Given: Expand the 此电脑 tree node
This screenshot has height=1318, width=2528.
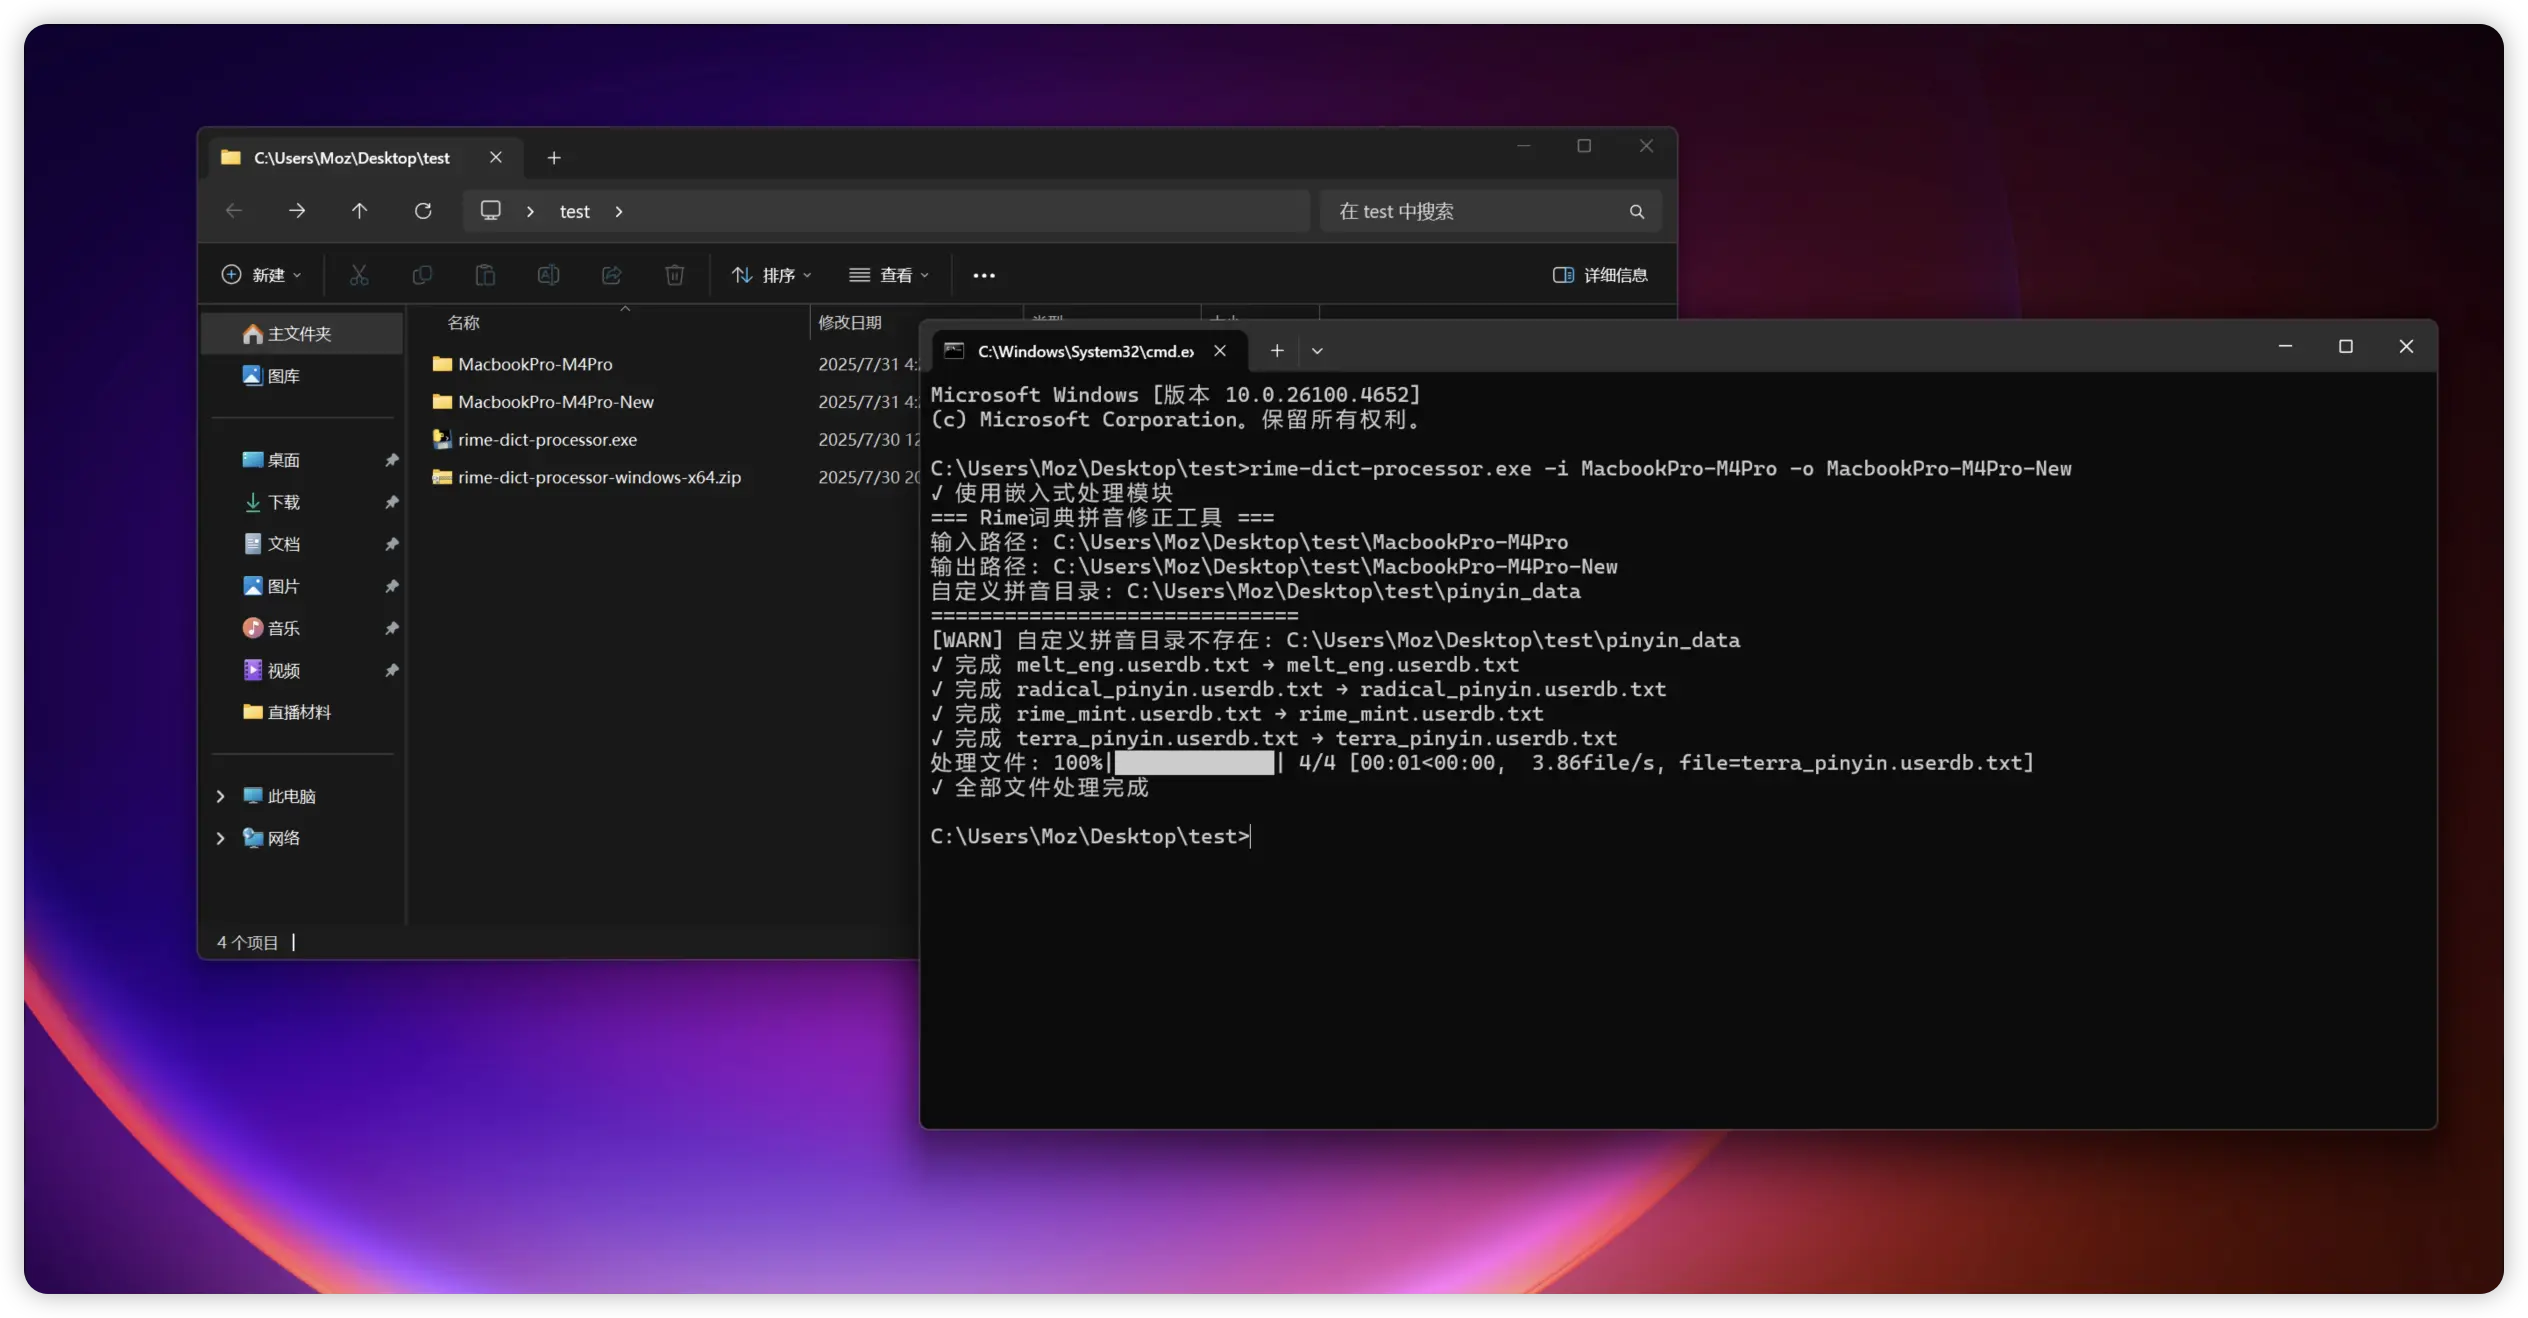Looking at the screenshot, I should [x=221, y=796].
